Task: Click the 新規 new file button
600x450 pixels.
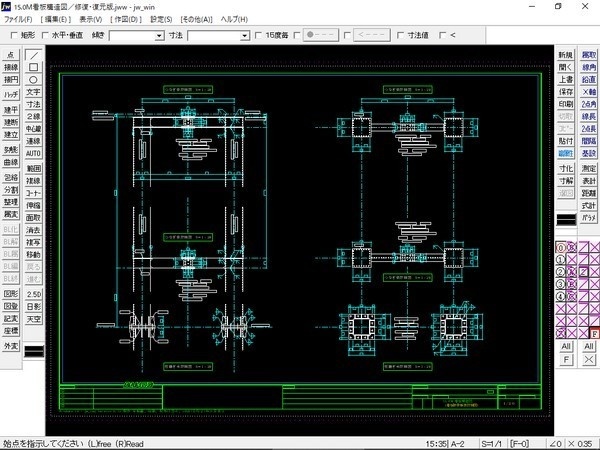Action: pos(566,55)
